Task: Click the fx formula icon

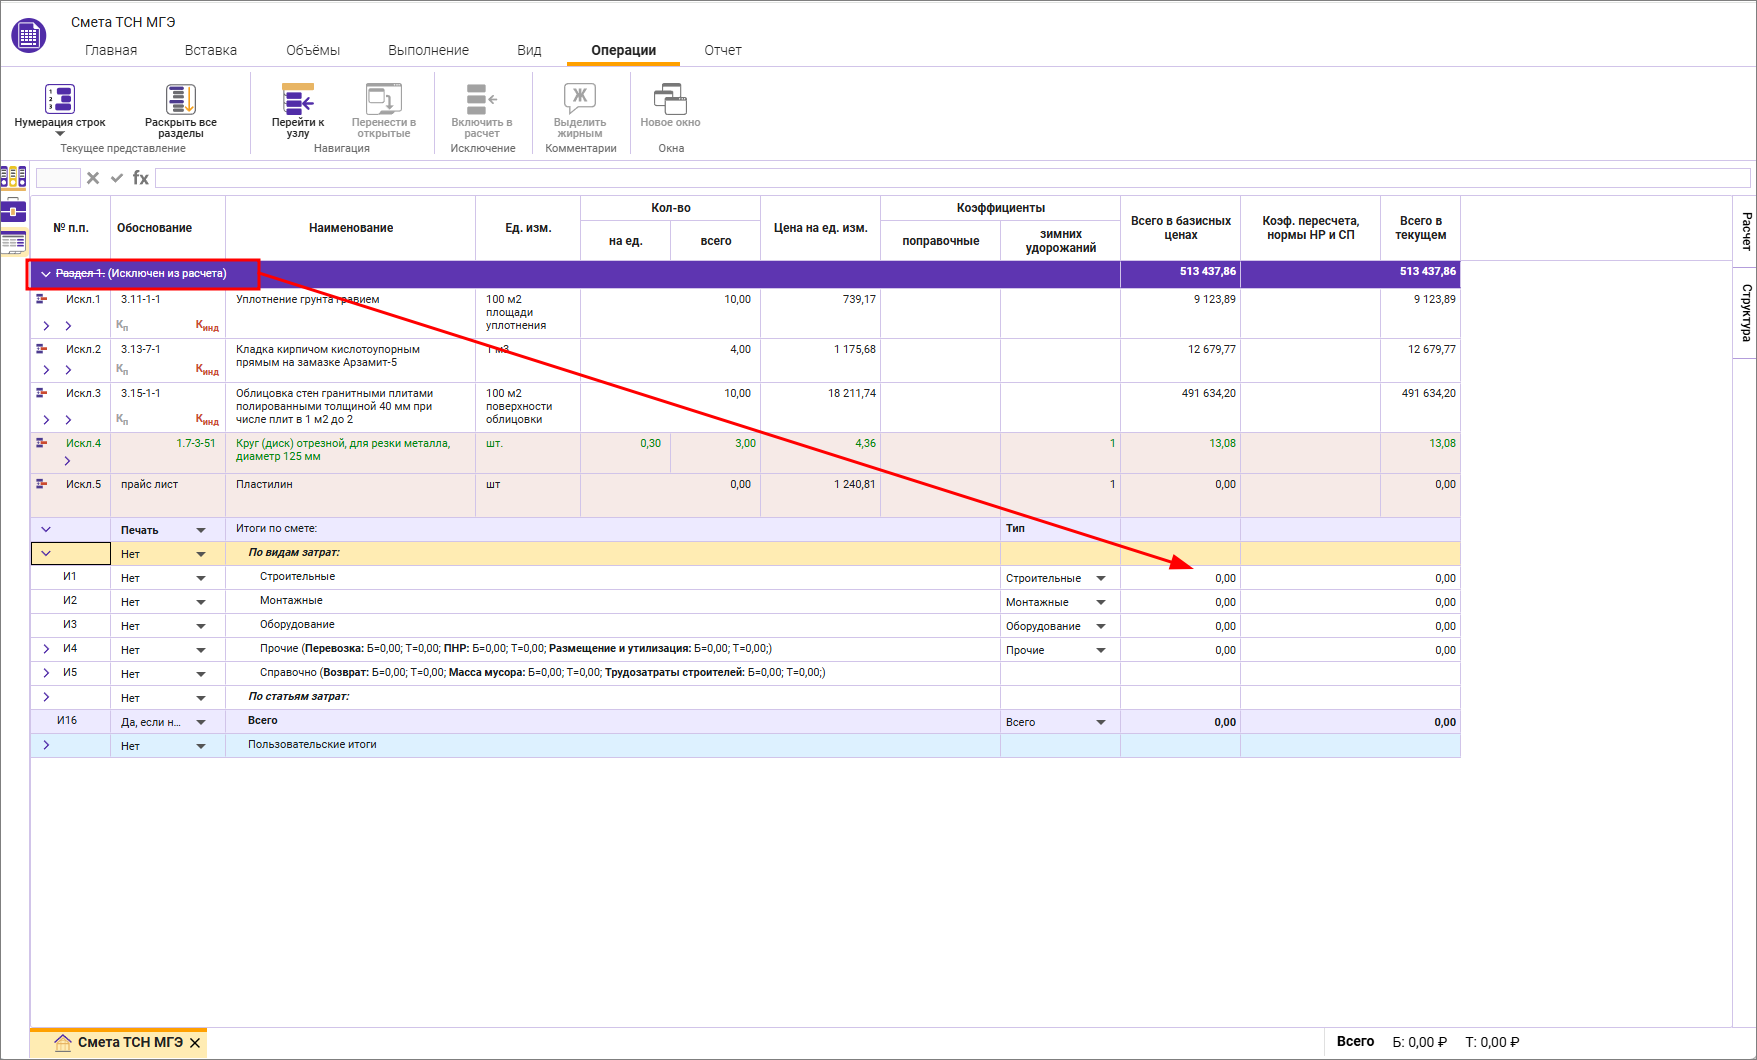Action: [x=141, y=178]
